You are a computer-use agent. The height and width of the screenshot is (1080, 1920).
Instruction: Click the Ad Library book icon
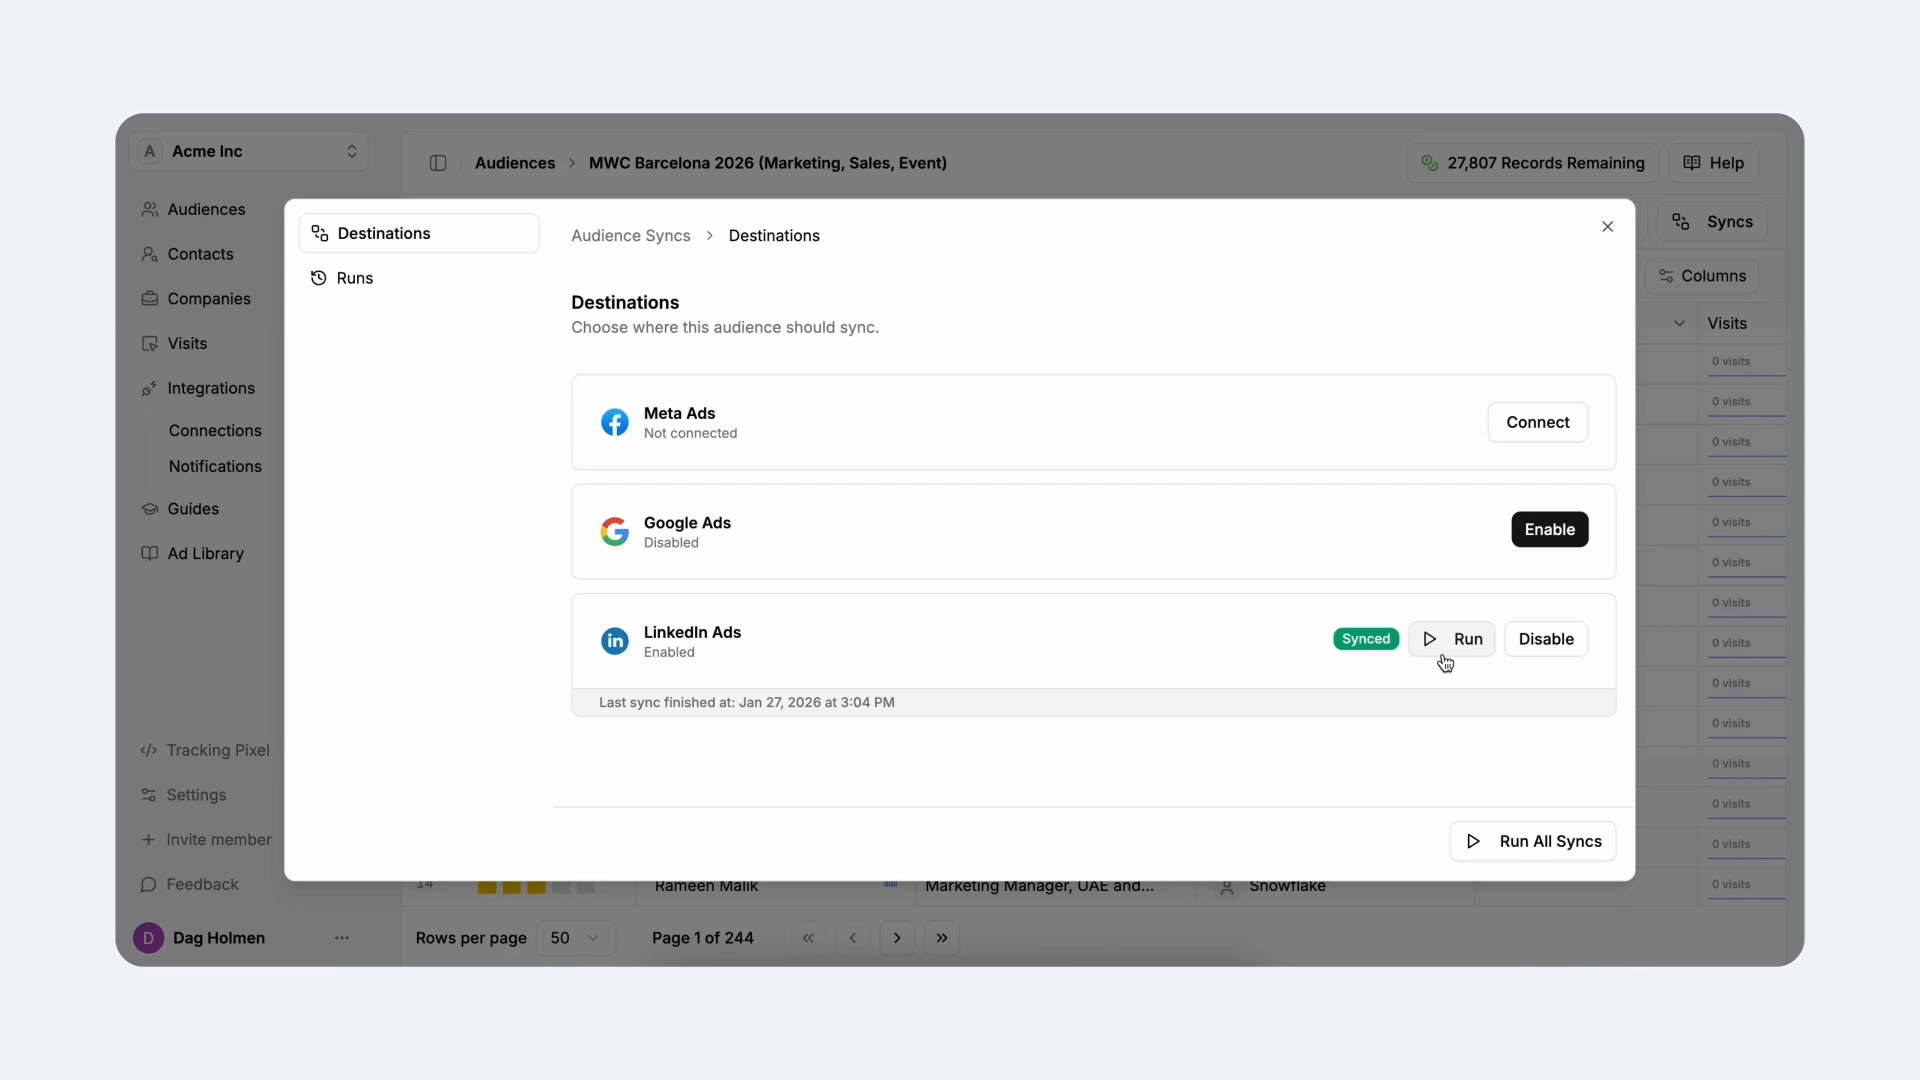click(150, 553)
